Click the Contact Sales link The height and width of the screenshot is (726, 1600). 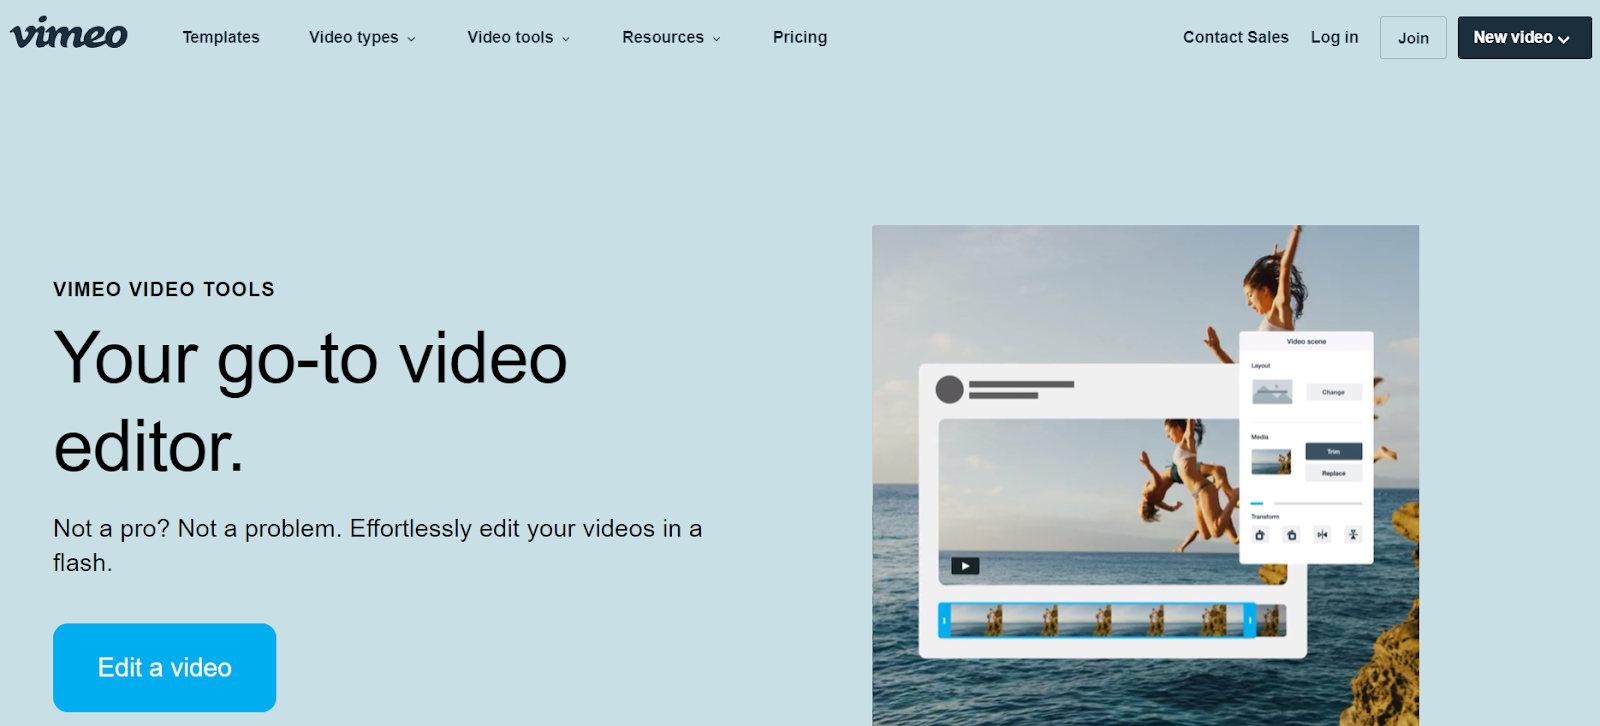(1236, 37)
